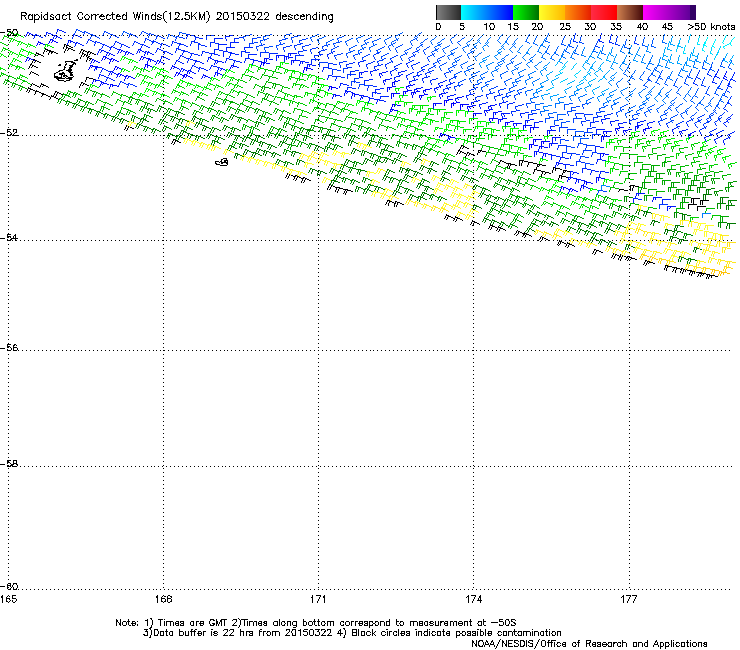Click the latitude label '-52'
Screen dimensions: 740x650
[9, 133]
